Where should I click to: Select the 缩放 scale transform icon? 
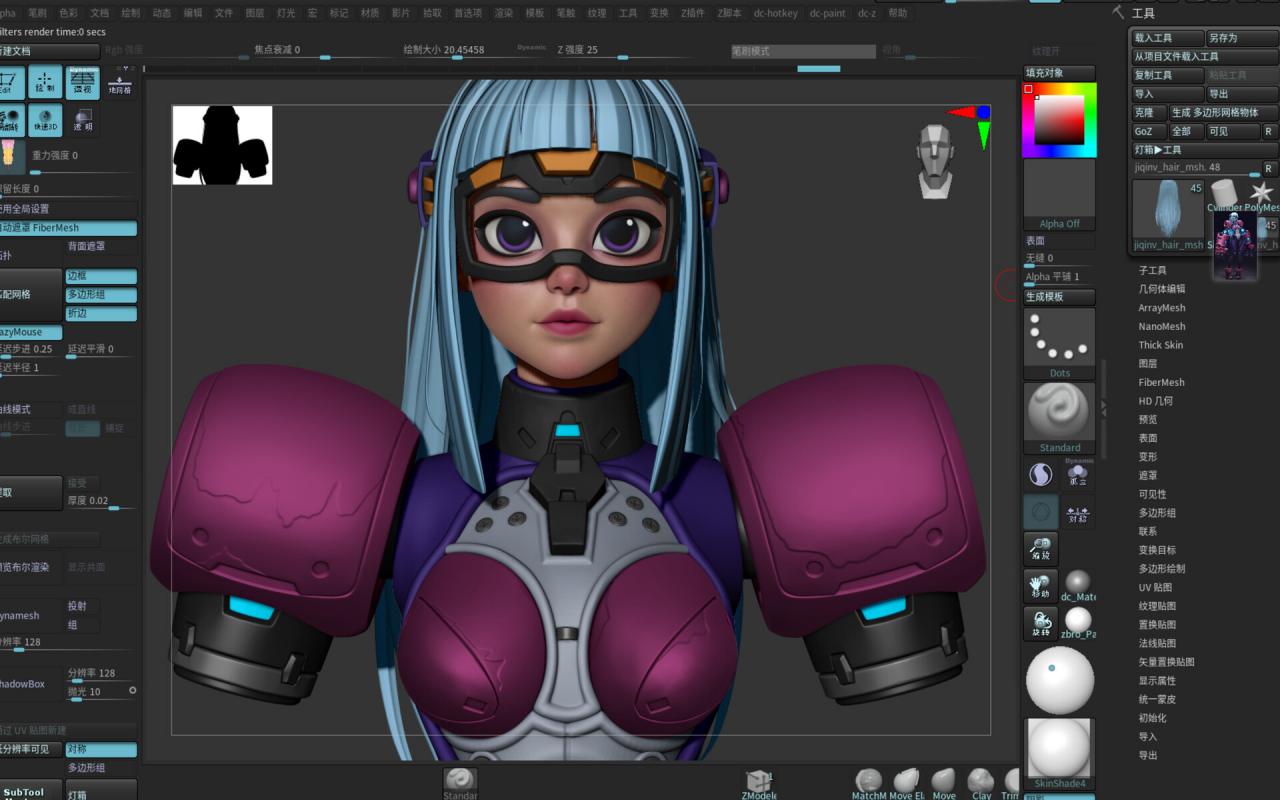pyautogui.click(x=1040, y=547)
